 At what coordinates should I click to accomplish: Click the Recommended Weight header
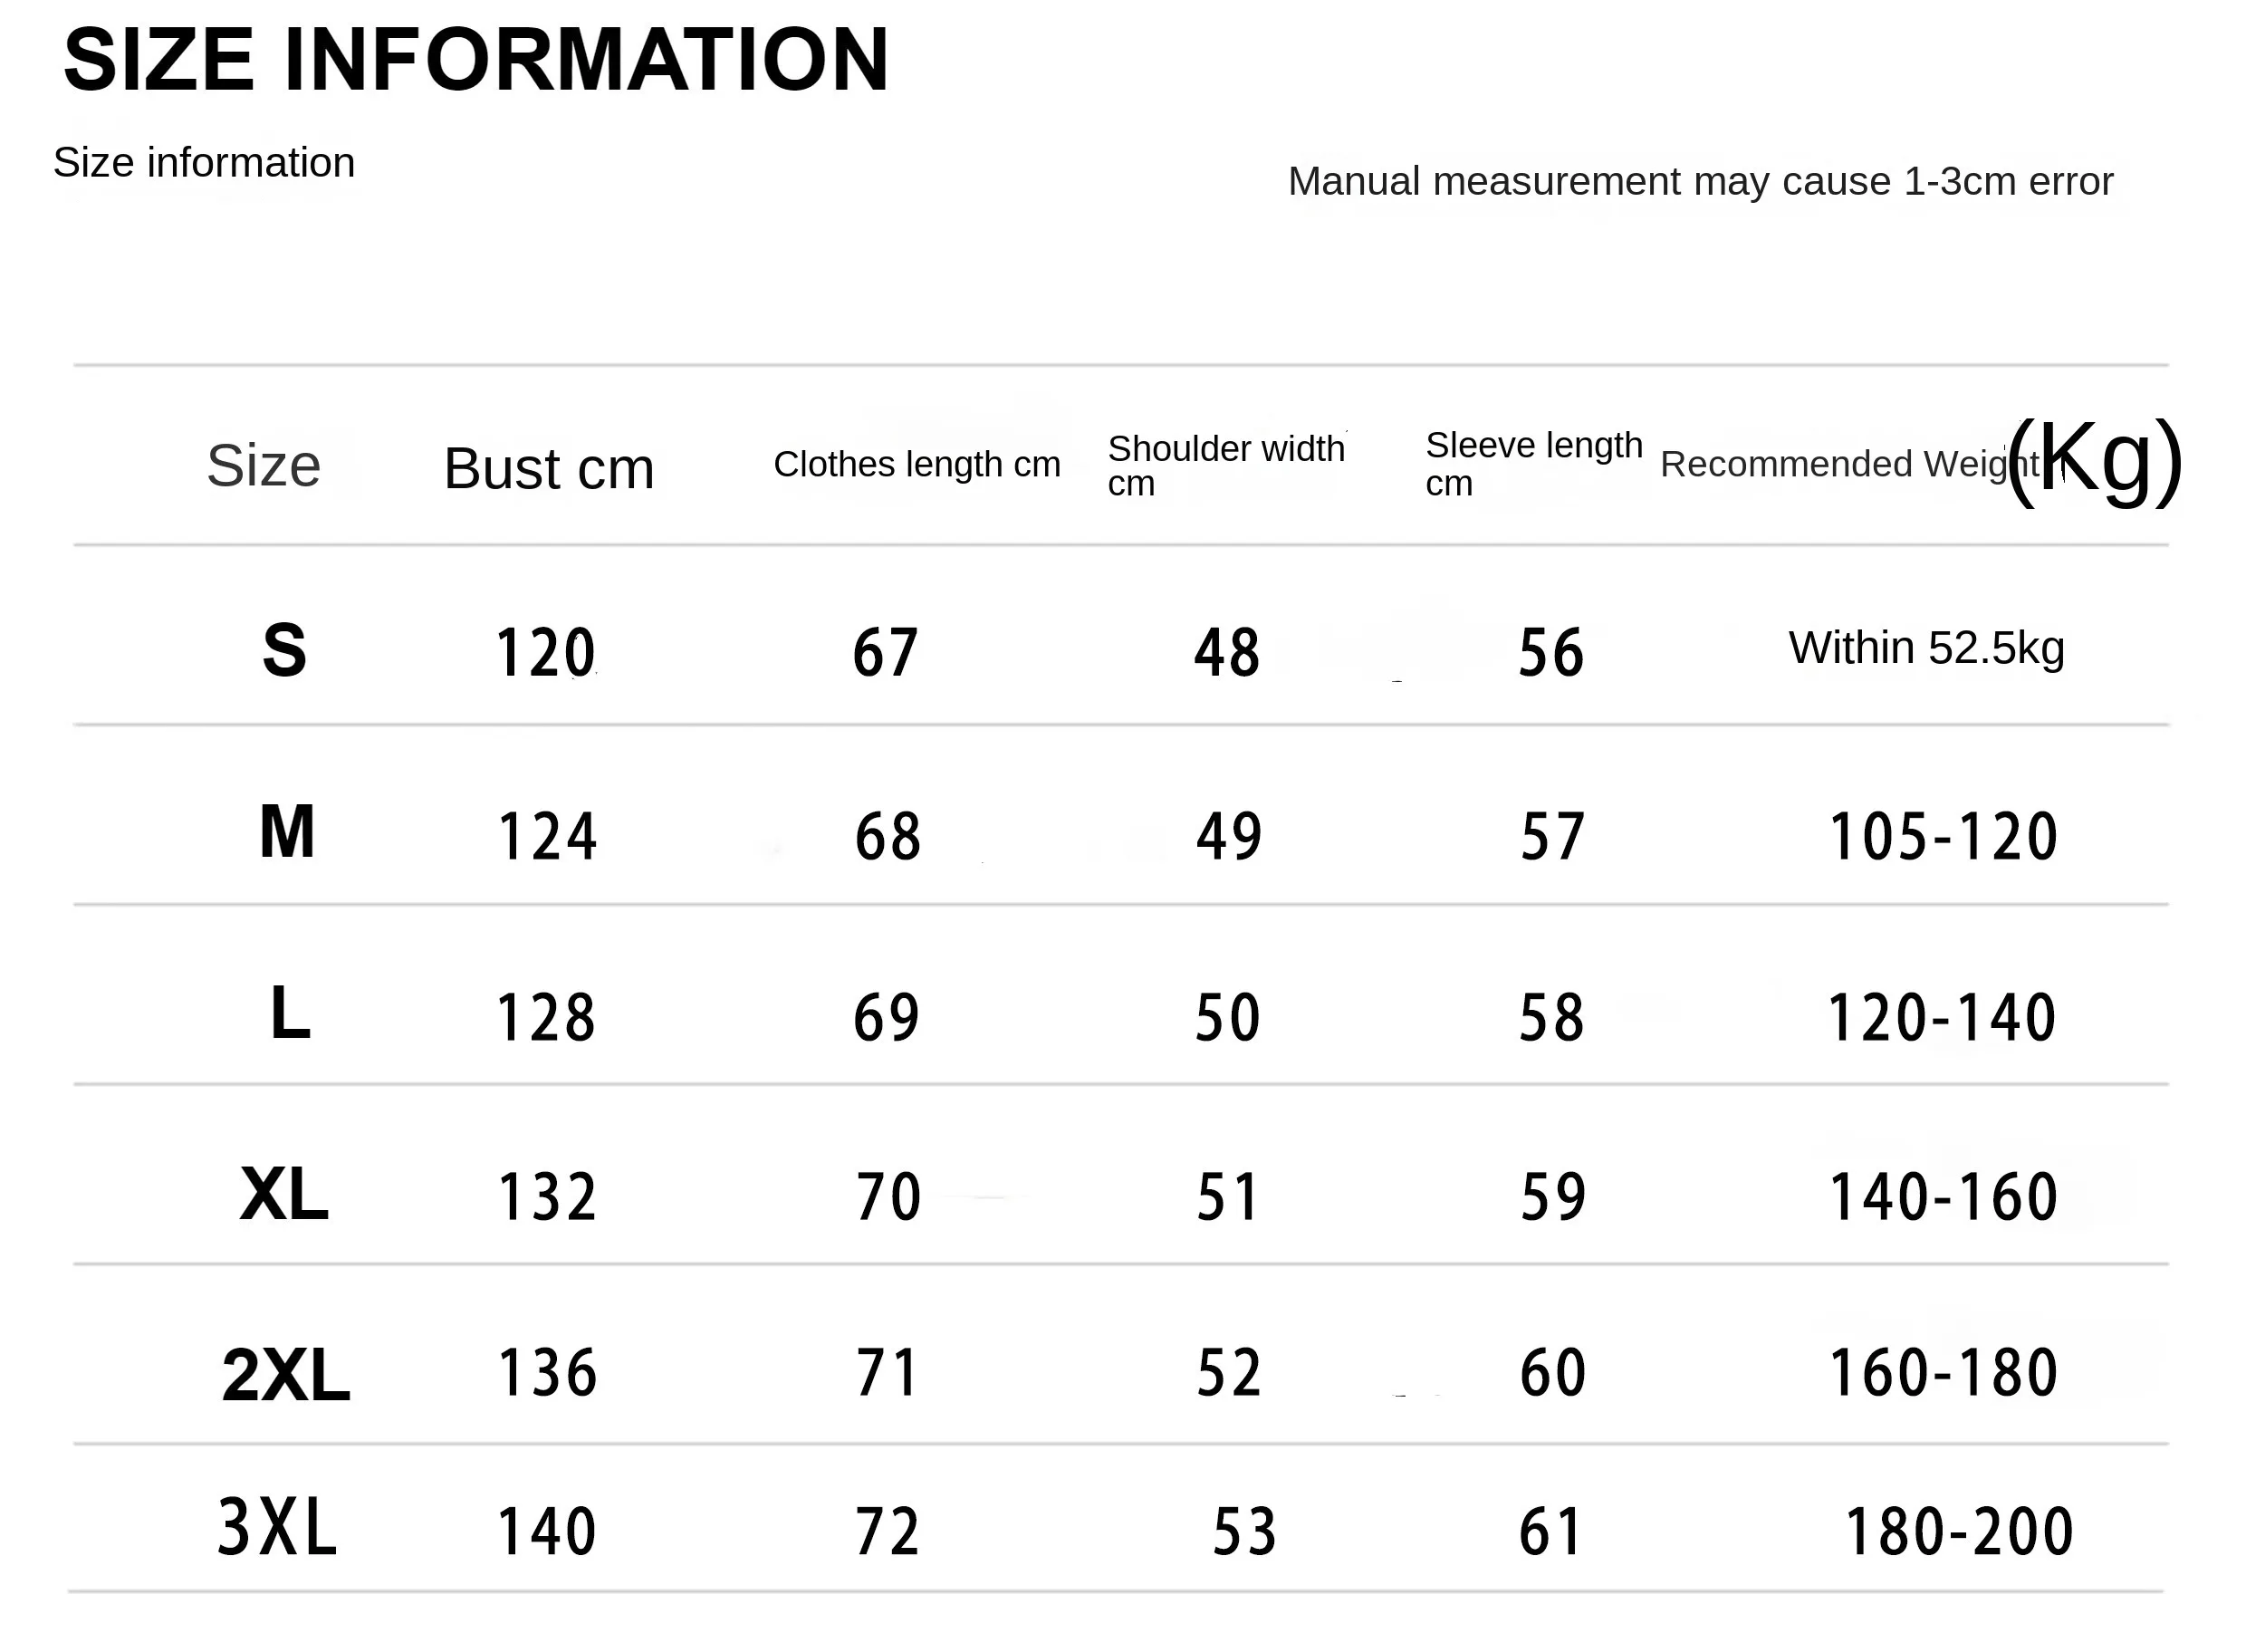pyautogui.click(x=1921, y=461)
